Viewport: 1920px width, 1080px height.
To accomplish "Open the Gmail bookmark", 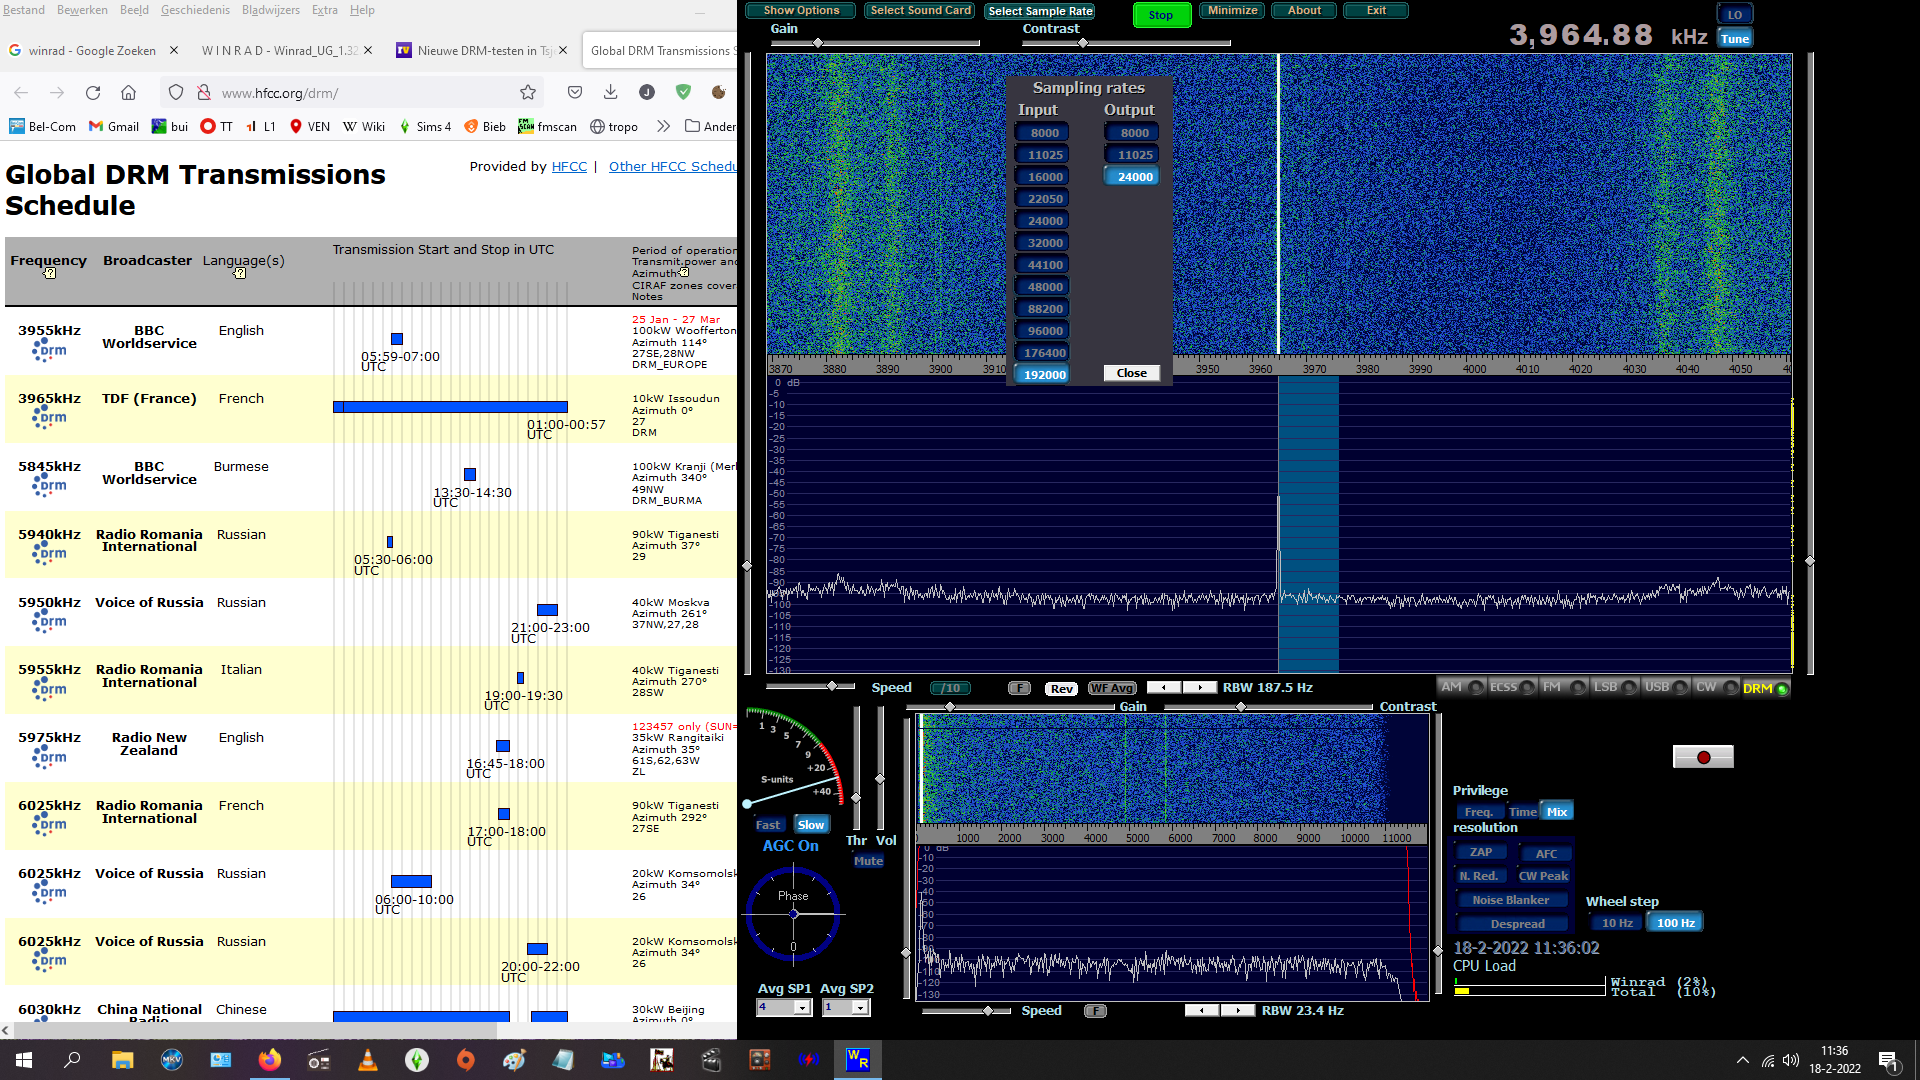I will pos(114,127).
